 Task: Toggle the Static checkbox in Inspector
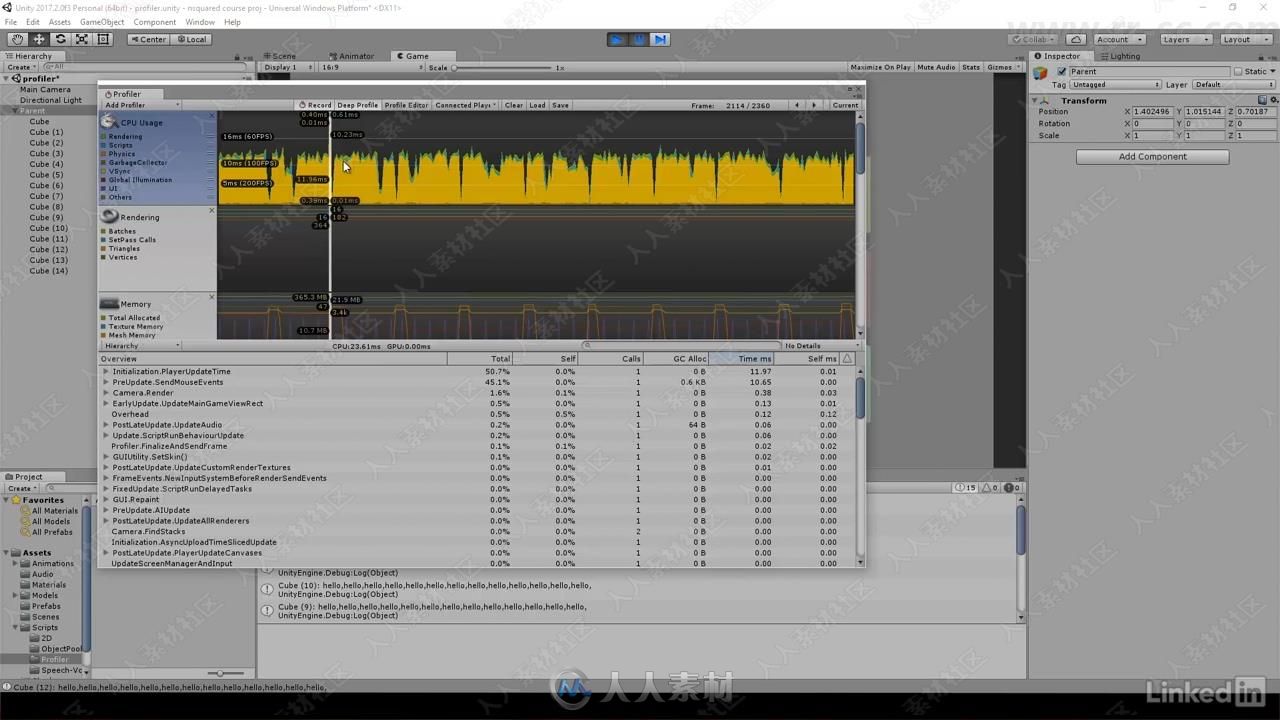pyautogui.click(x=1238, y=72)
